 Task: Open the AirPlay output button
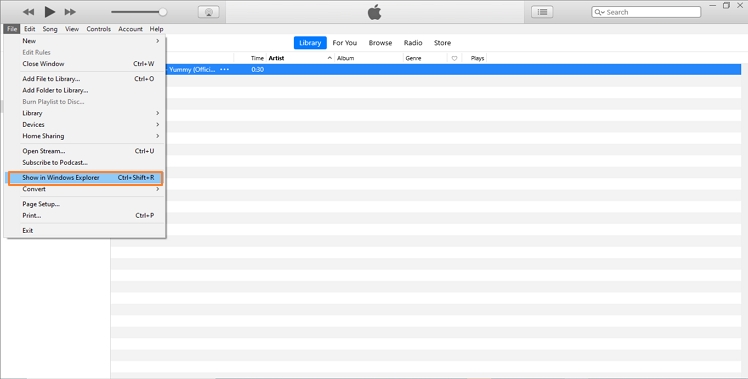tap(208, 12)
